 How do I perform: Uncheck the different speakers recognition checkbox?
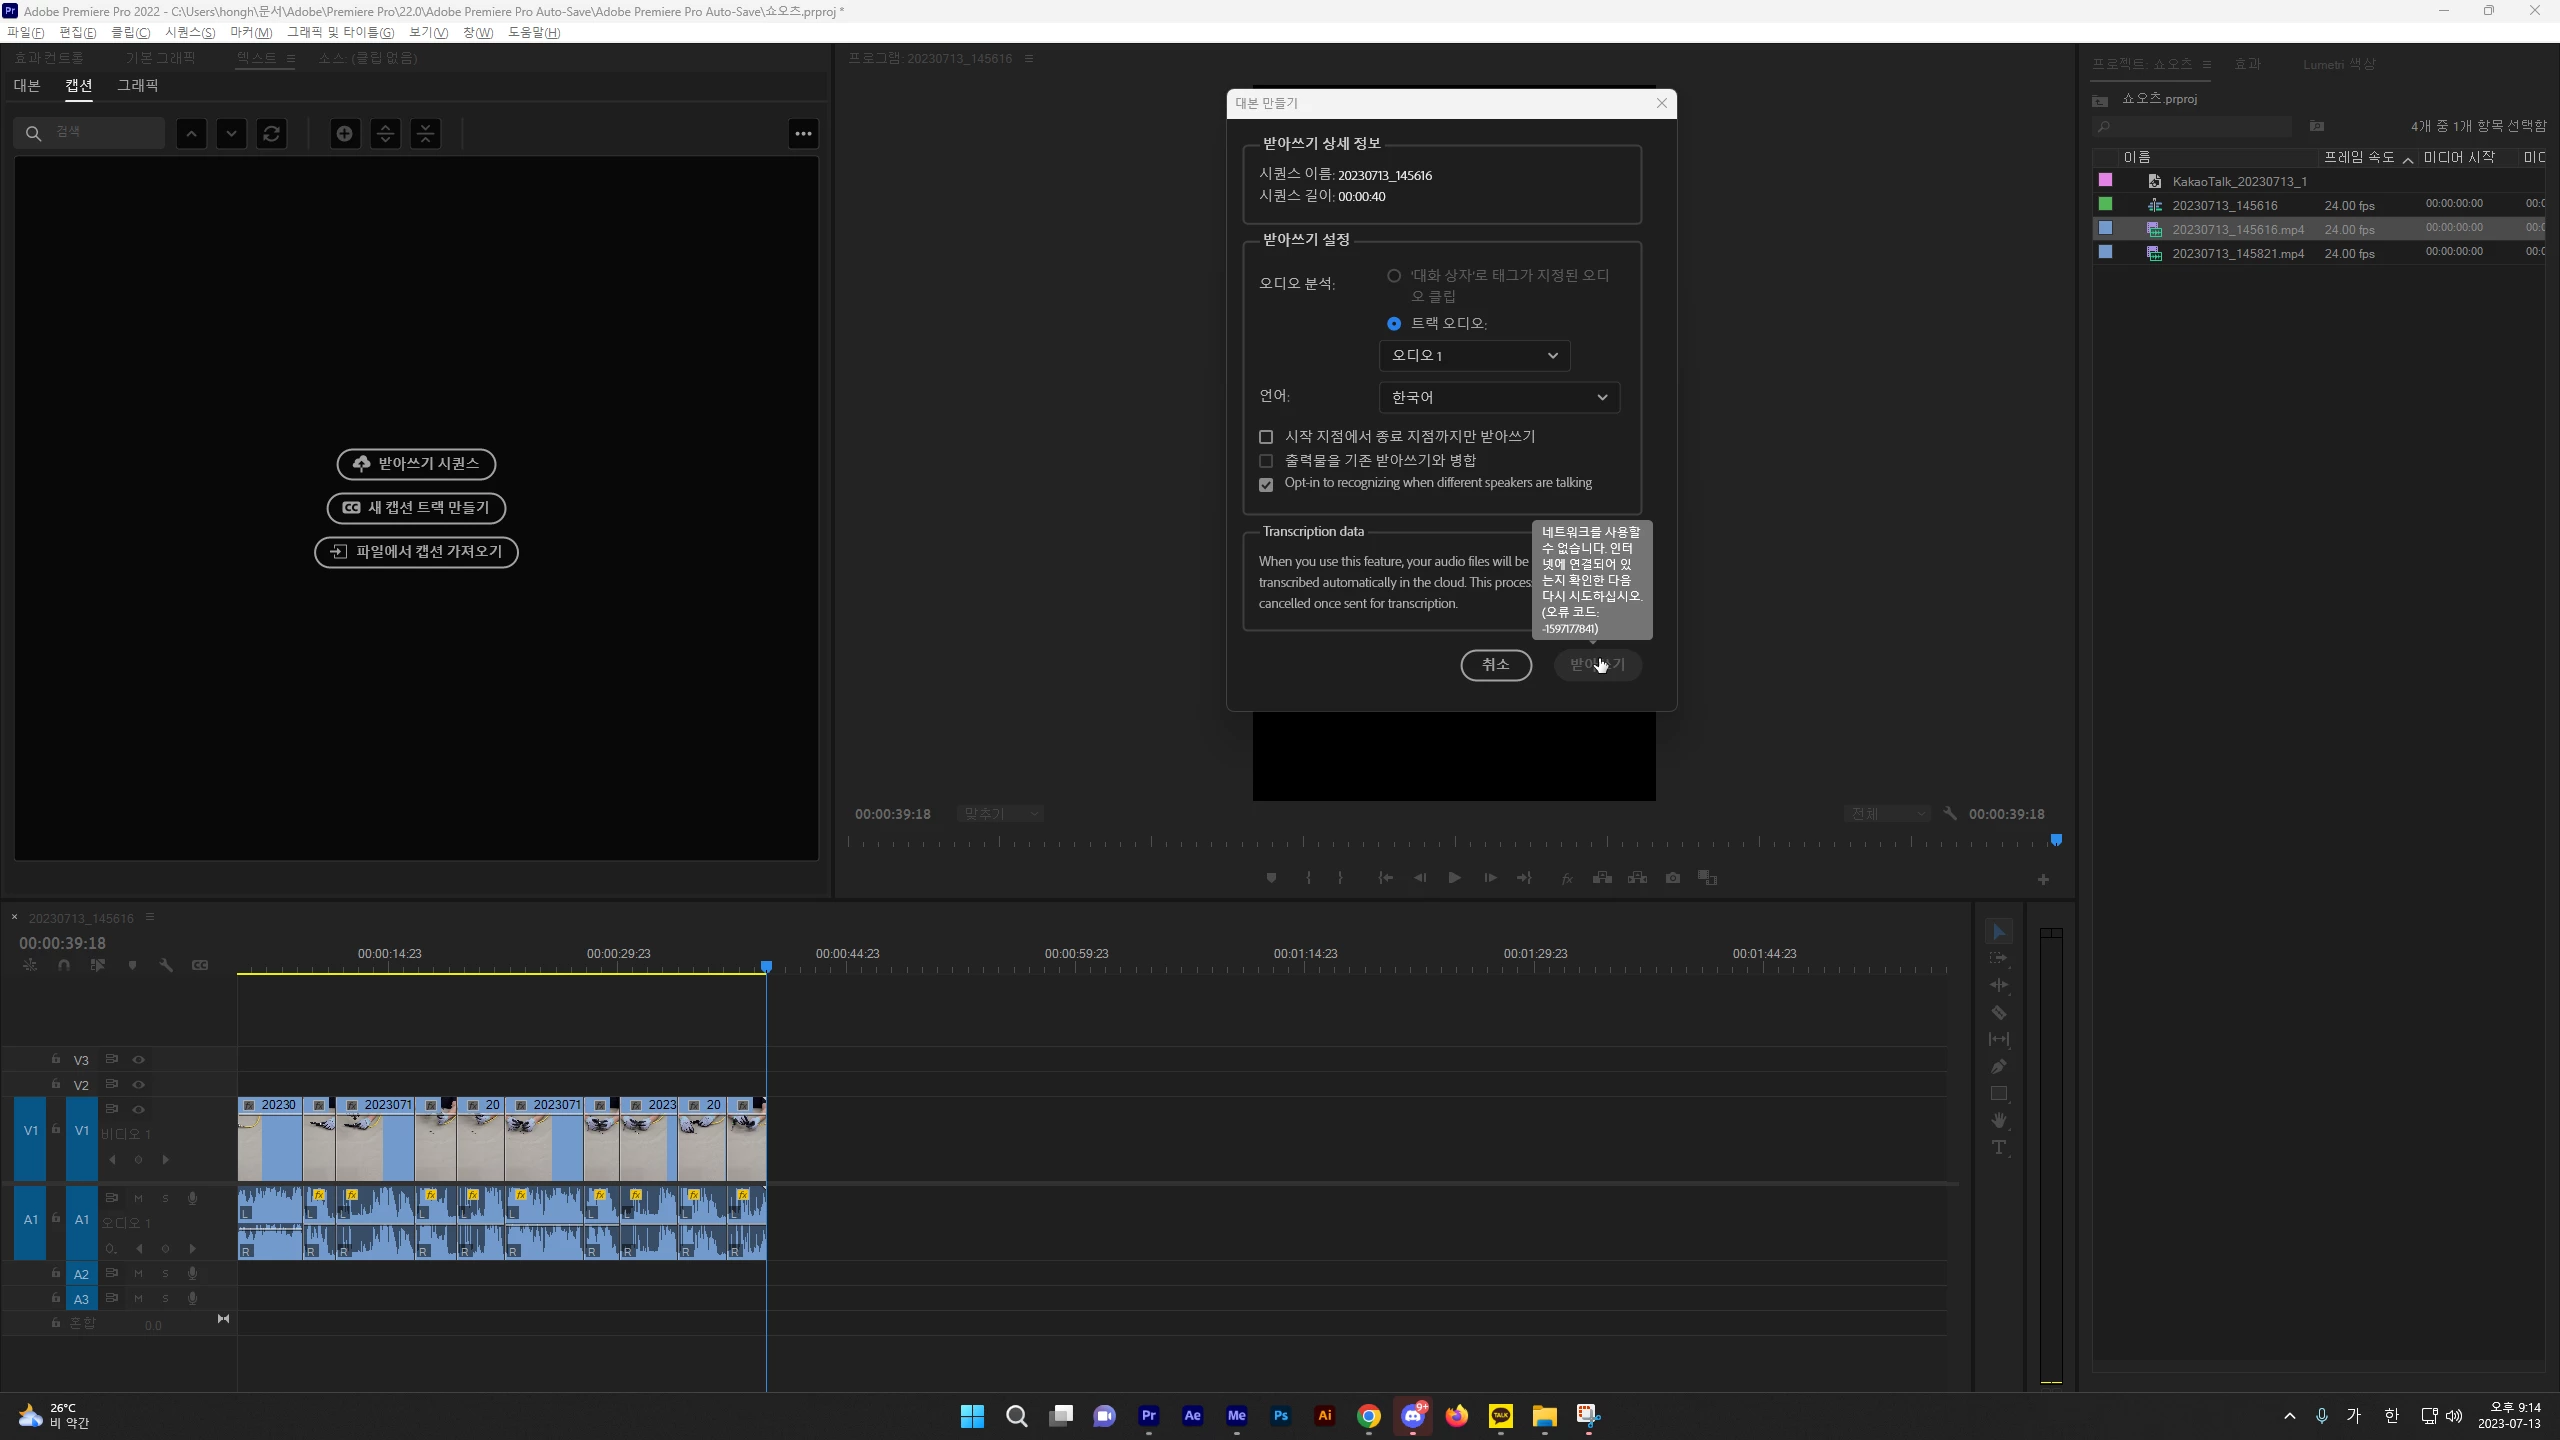(x=1266, y=484)
